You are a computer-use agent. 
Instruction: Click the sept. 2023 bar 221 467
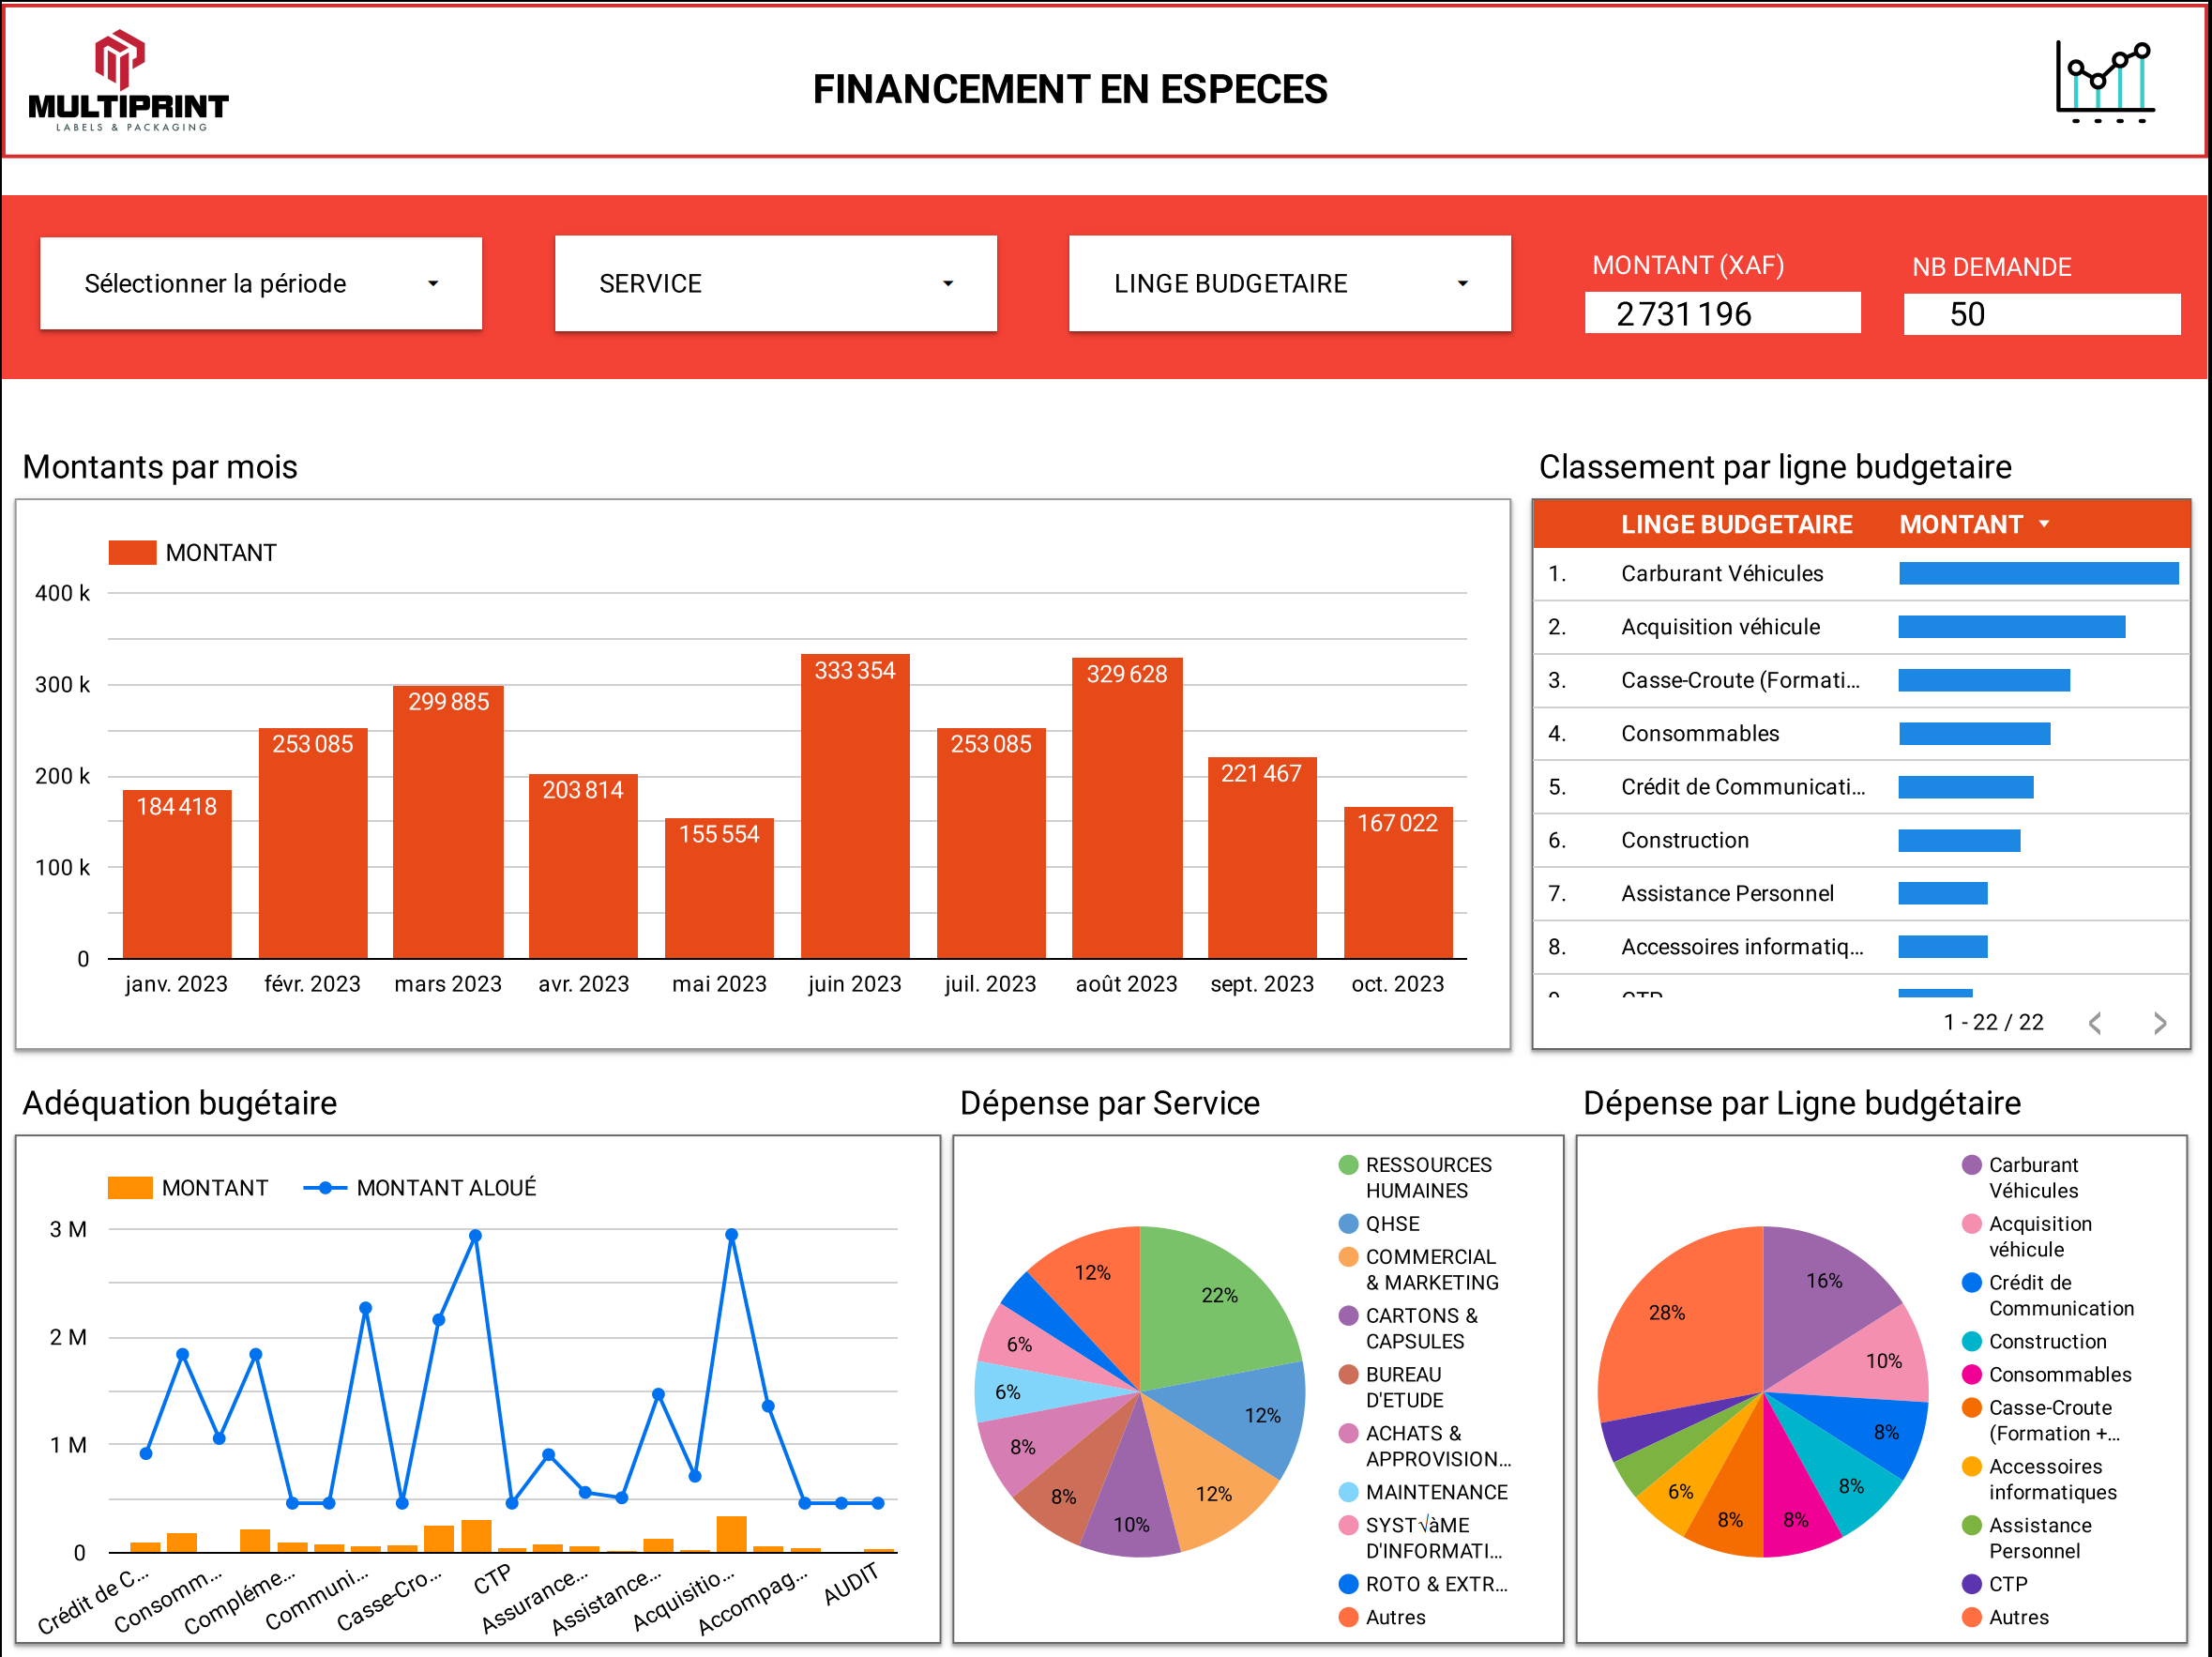click(x=1262, y=858)
